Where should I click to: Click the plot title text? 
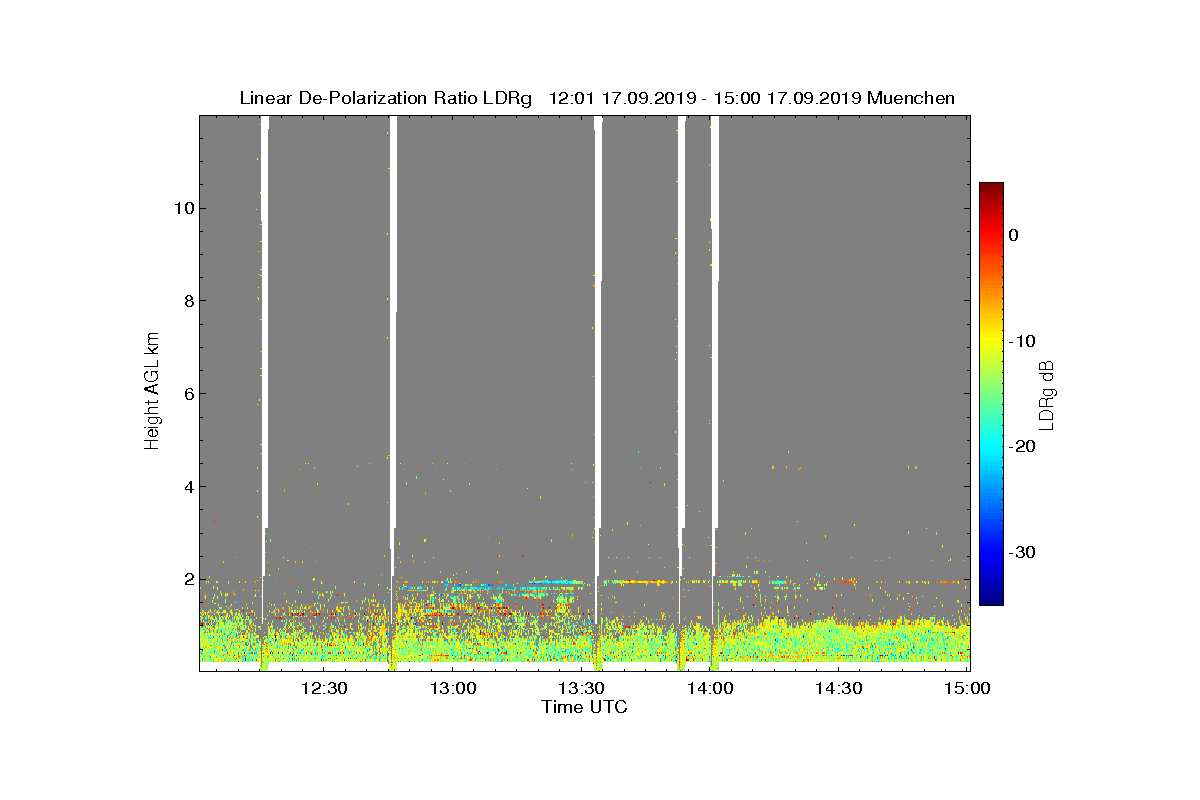tap(597, 98)
